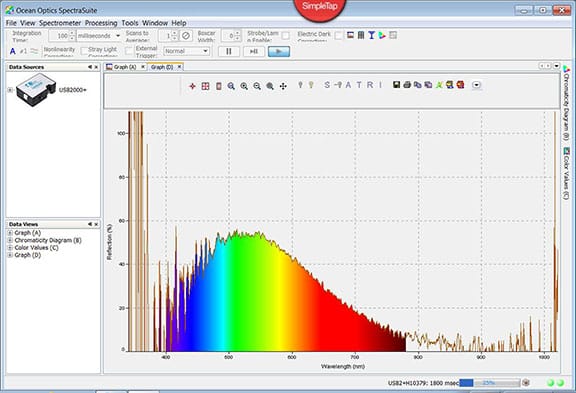Viewport: 576px width, 393px height.
Task: Click the table columns icon in top toolbar
Action: [x=361, y=35]
